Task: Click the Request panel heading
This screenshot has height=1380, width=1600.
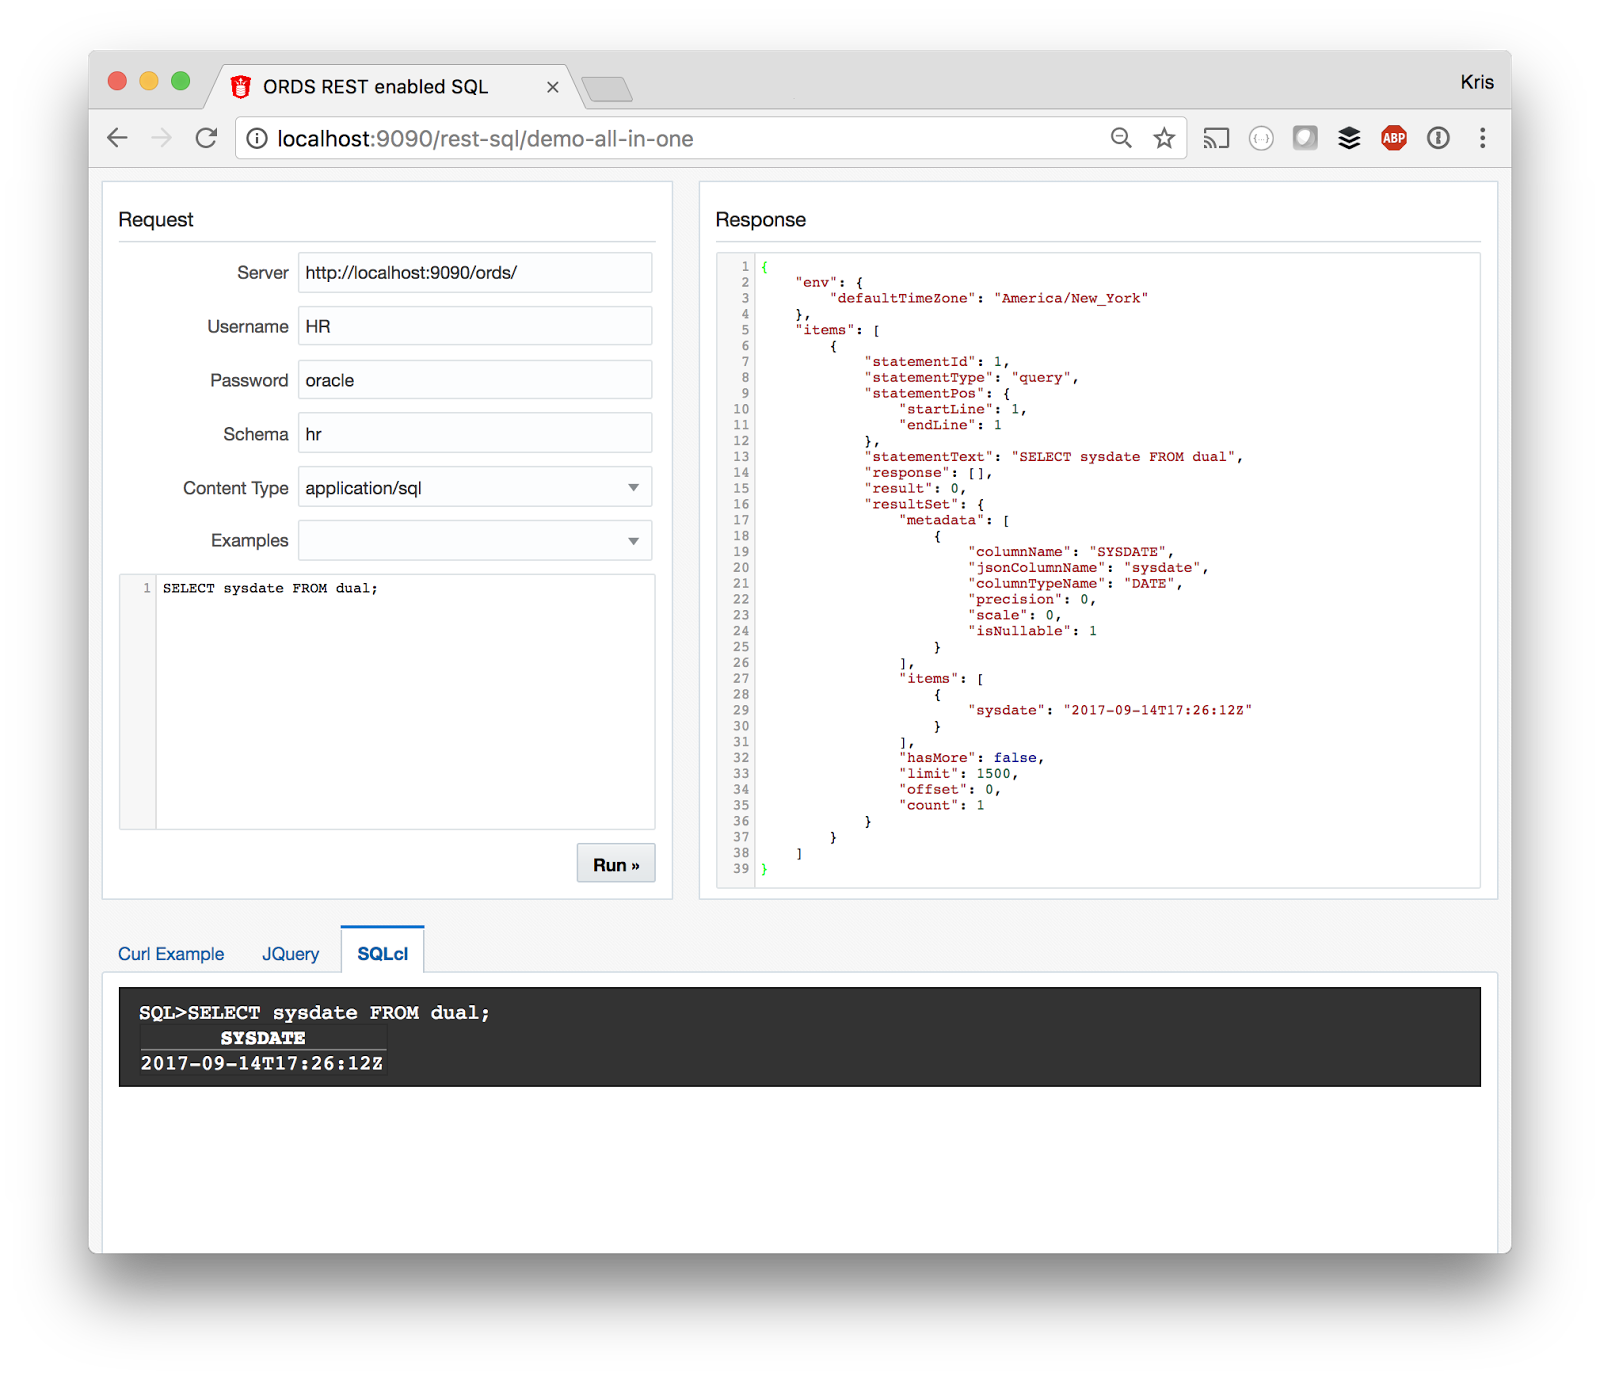Action: [155, 219]
